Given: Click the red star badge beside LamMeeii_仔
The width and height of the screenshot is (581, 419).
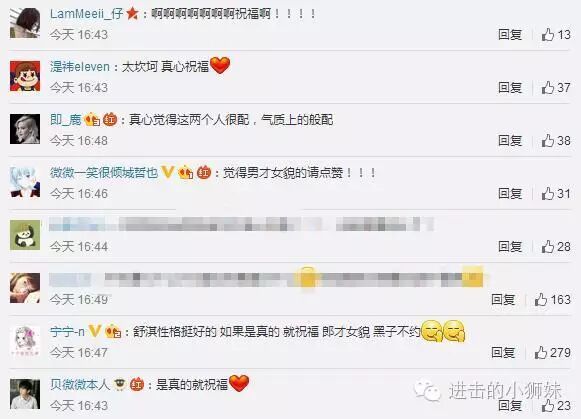Looking at the screenshot, I should click(x=132, y=14).
